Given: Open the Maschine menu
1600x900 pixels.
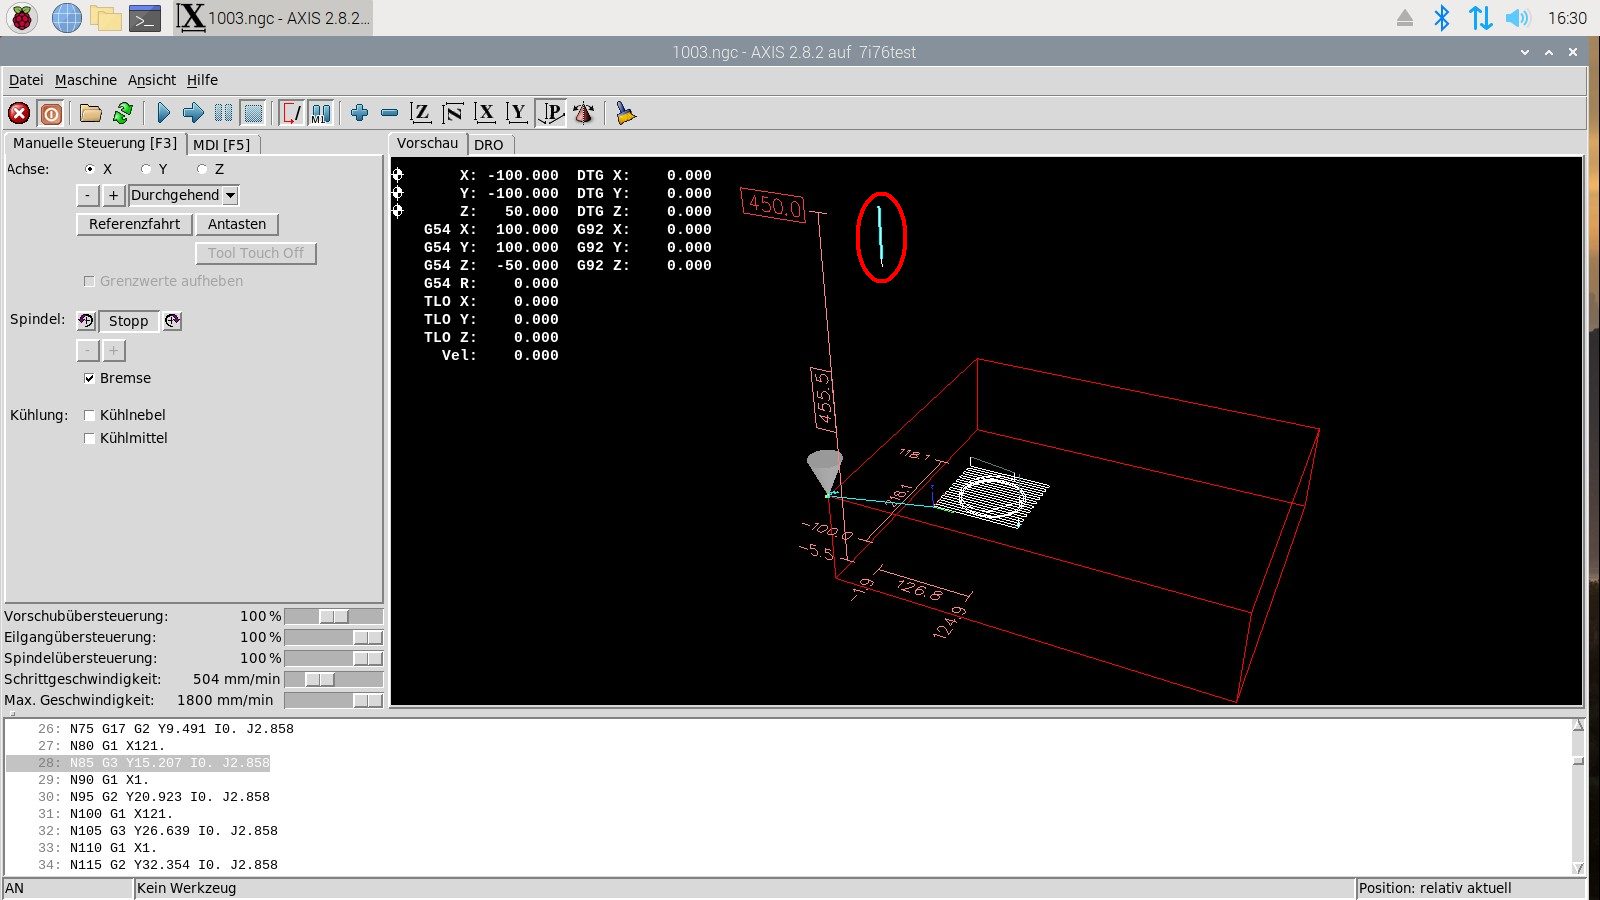Looking at the screenshot, I should pyautogui.click(x=85, y=80).
